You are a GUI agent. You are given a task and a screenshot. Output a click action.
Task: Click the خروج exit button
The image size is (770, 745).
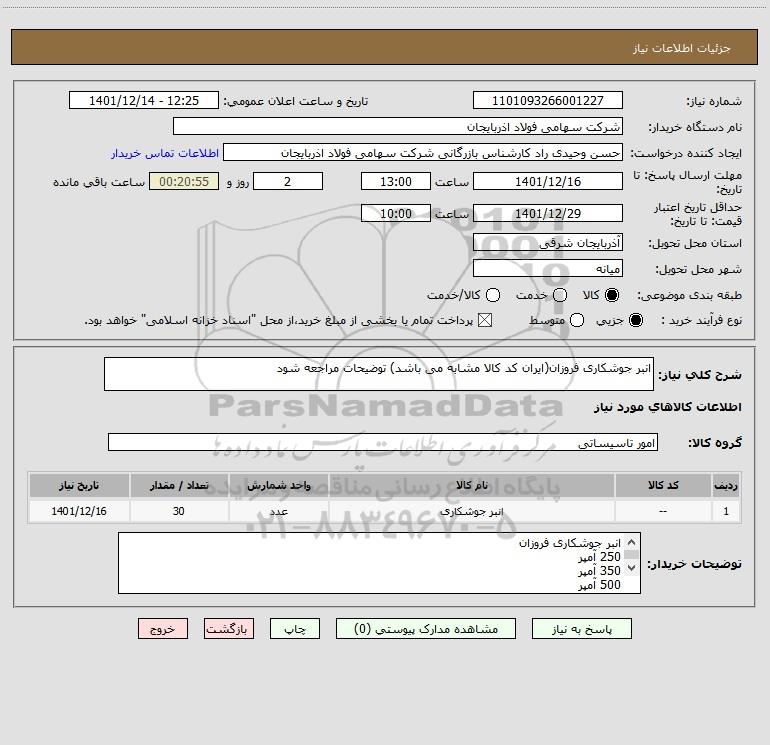(x=163, y=629)
